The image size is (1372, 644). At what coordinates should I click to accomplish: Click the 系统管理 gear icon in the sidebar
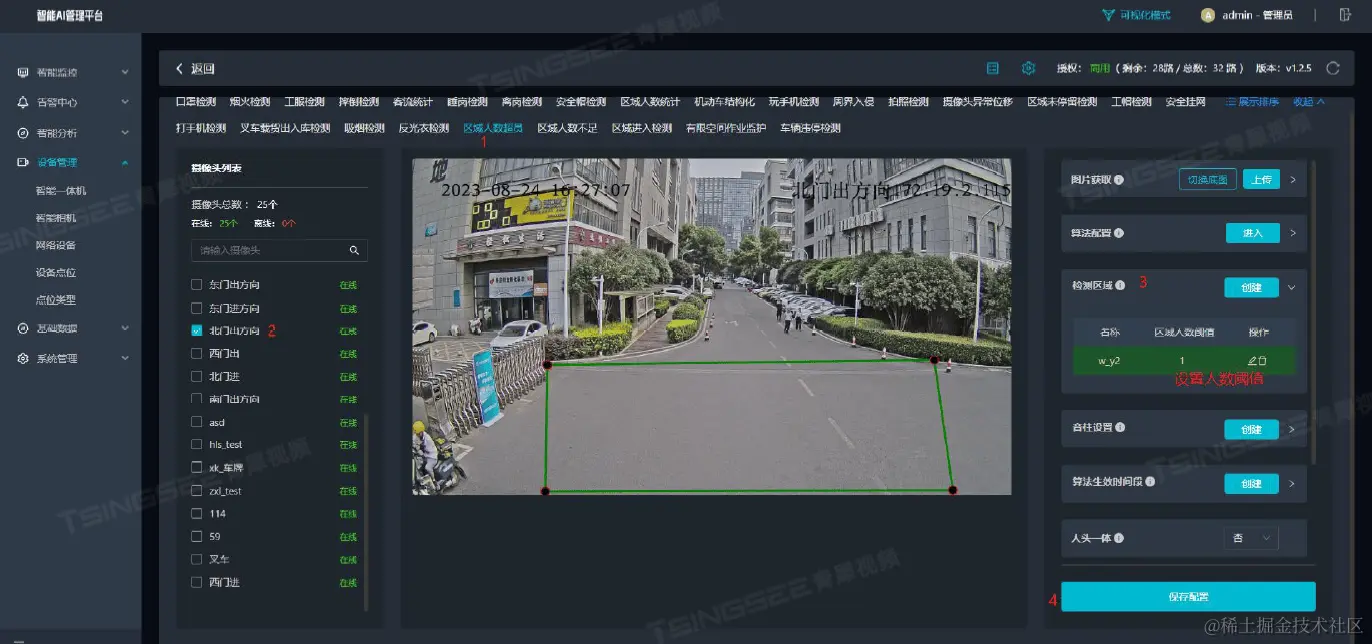(23, 358)
